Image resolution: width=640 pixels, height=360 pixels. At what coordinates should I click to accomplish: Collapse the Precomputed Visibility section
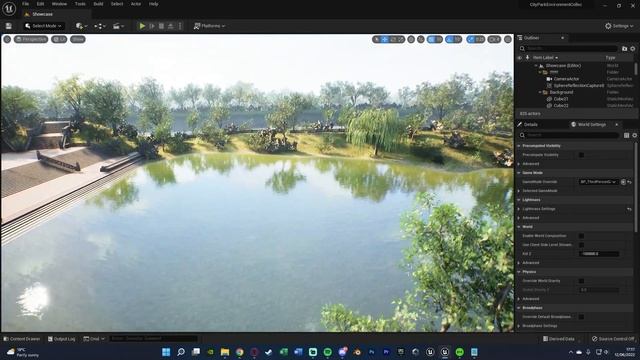coord(519,146)
